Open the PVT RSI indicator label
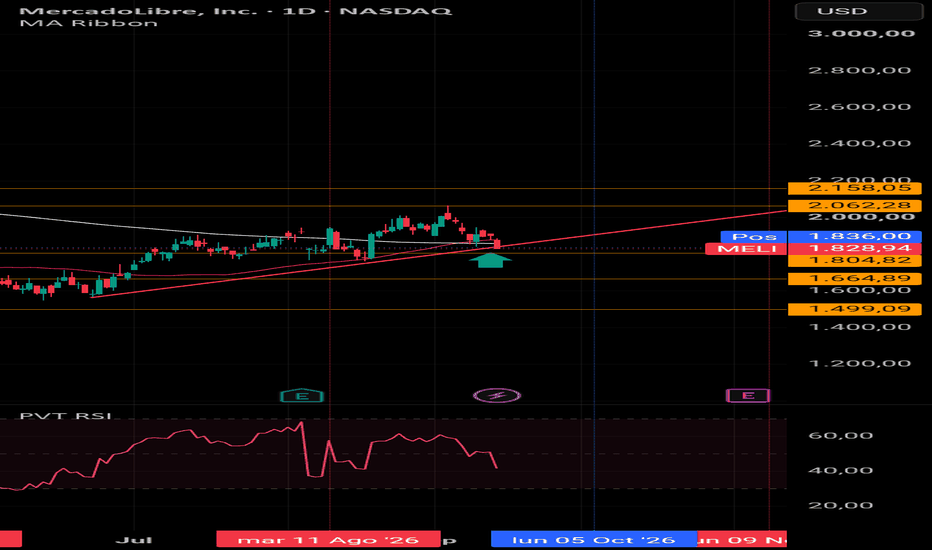 coord(66,416)
